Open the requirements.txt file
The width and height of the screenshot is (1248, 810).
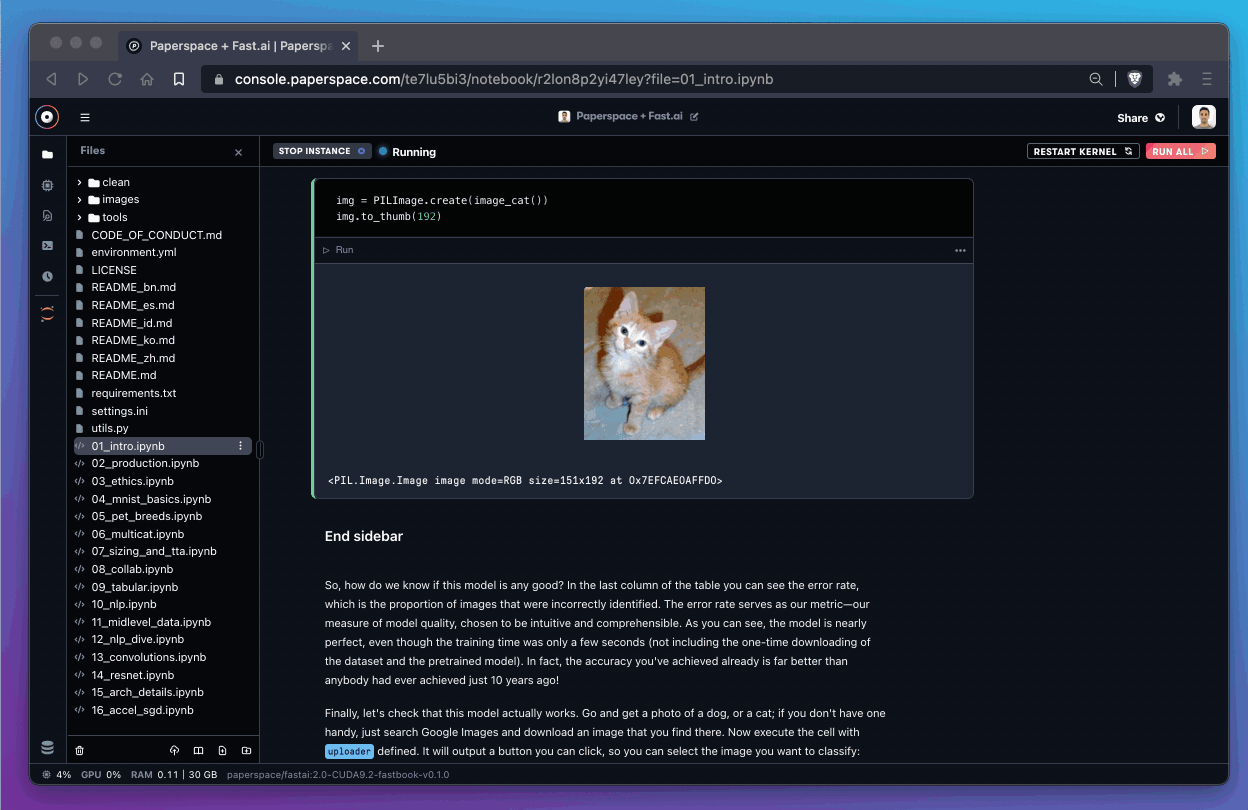tap(133, 393)
